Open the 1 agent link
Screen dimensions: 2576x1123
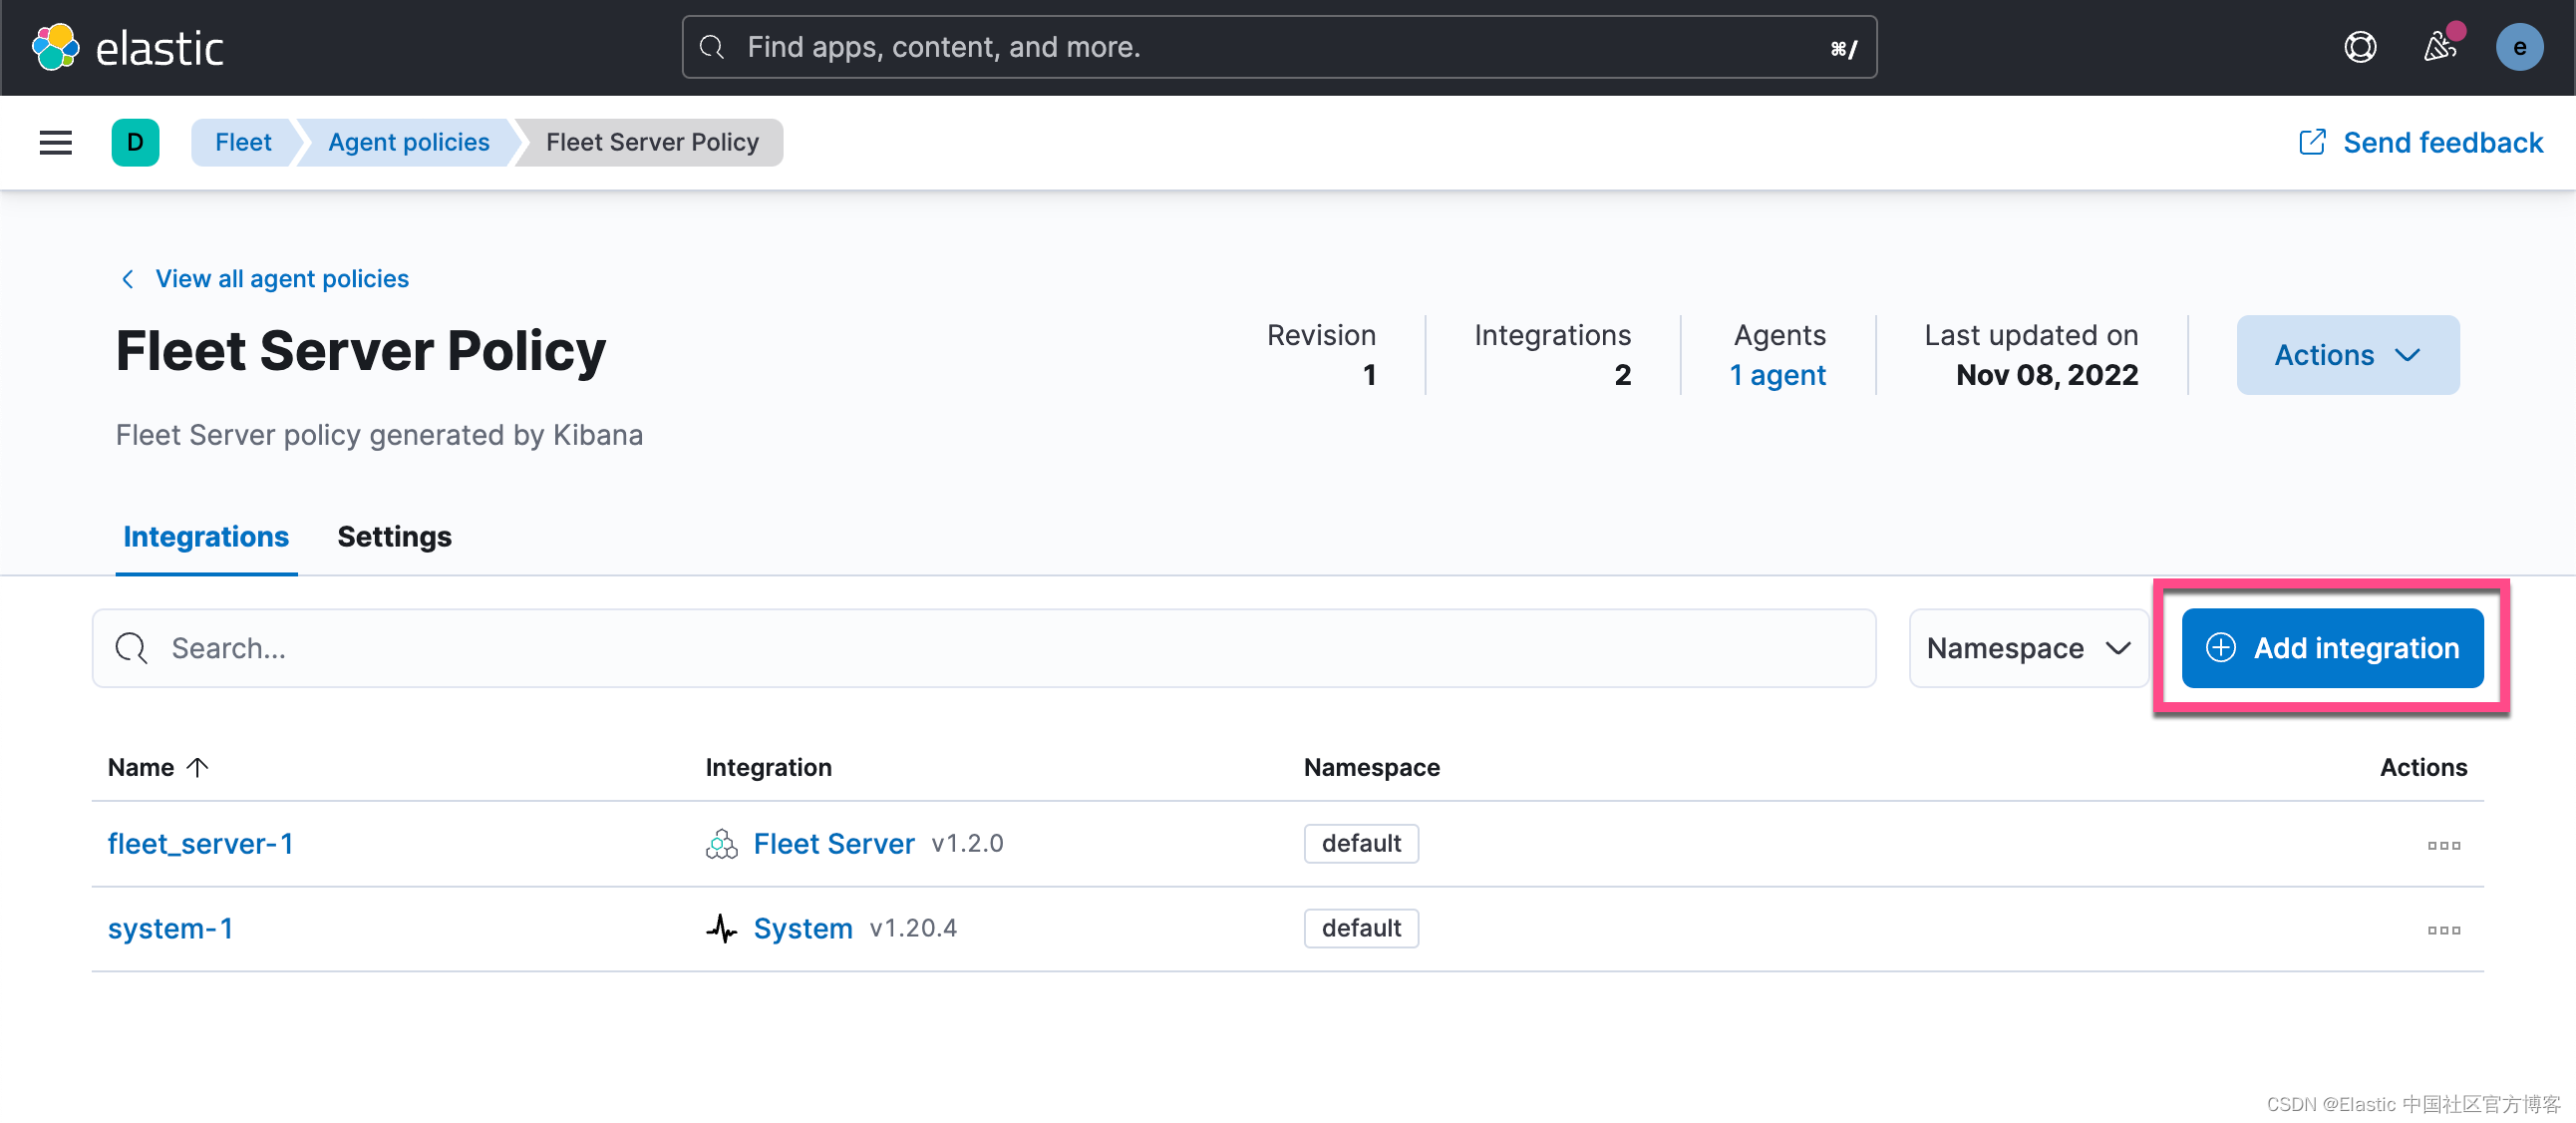[1777, 375]
